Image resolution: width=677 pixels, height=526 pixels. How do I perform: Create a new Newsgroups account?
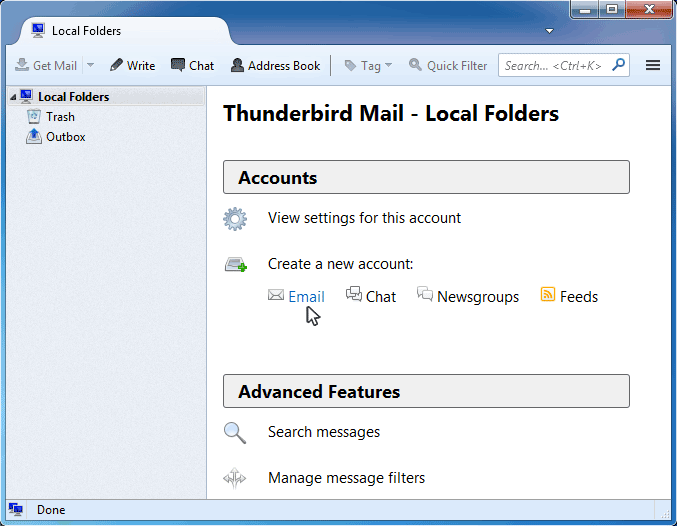pyautogui.click(x=478, y=297)
